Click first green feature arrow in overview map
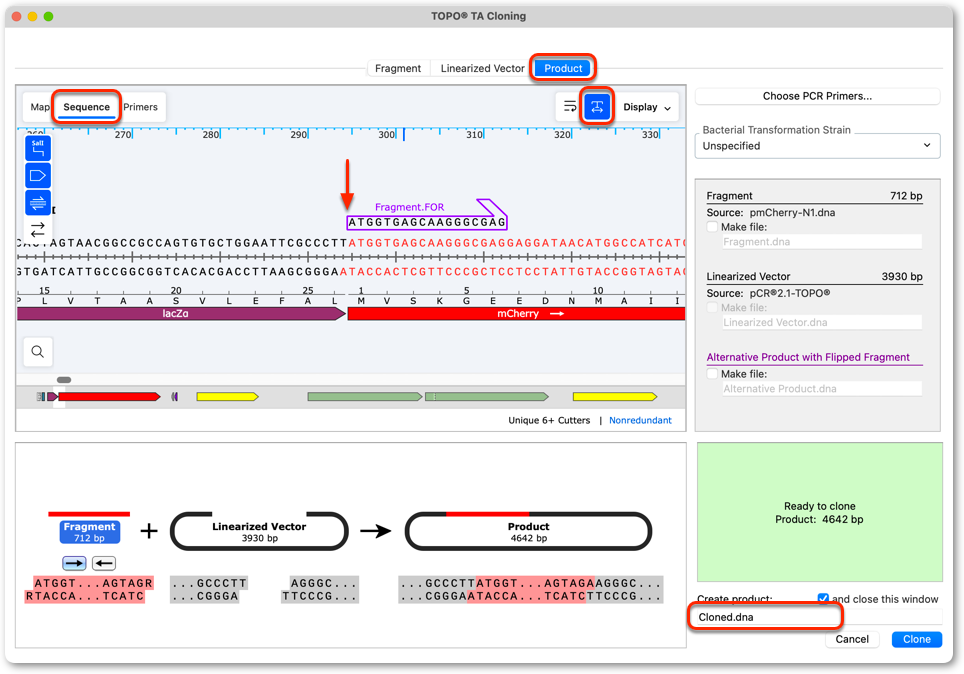Viewport: 964px width, 674px height. 365,397
